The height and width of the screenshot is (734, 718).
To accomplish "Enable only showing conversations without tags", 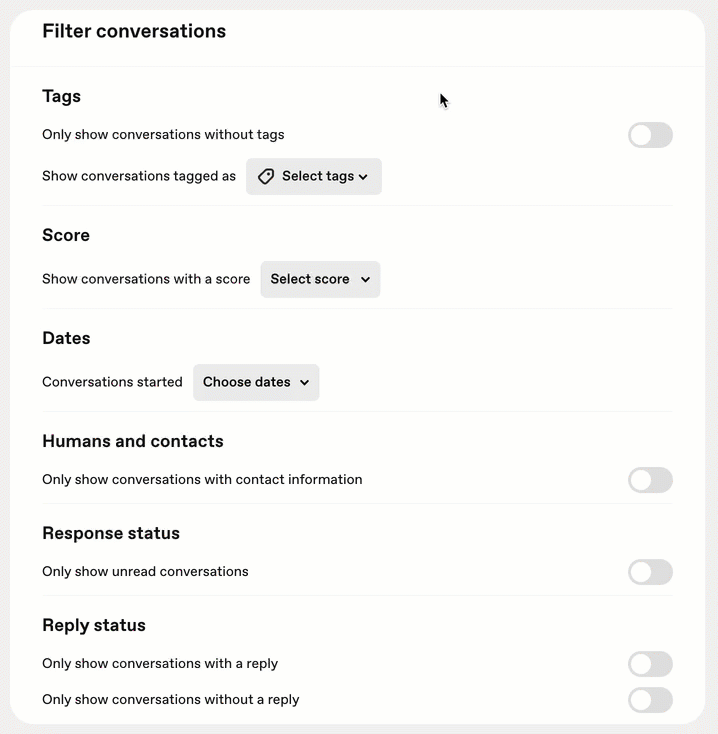I will click(650, 135).
